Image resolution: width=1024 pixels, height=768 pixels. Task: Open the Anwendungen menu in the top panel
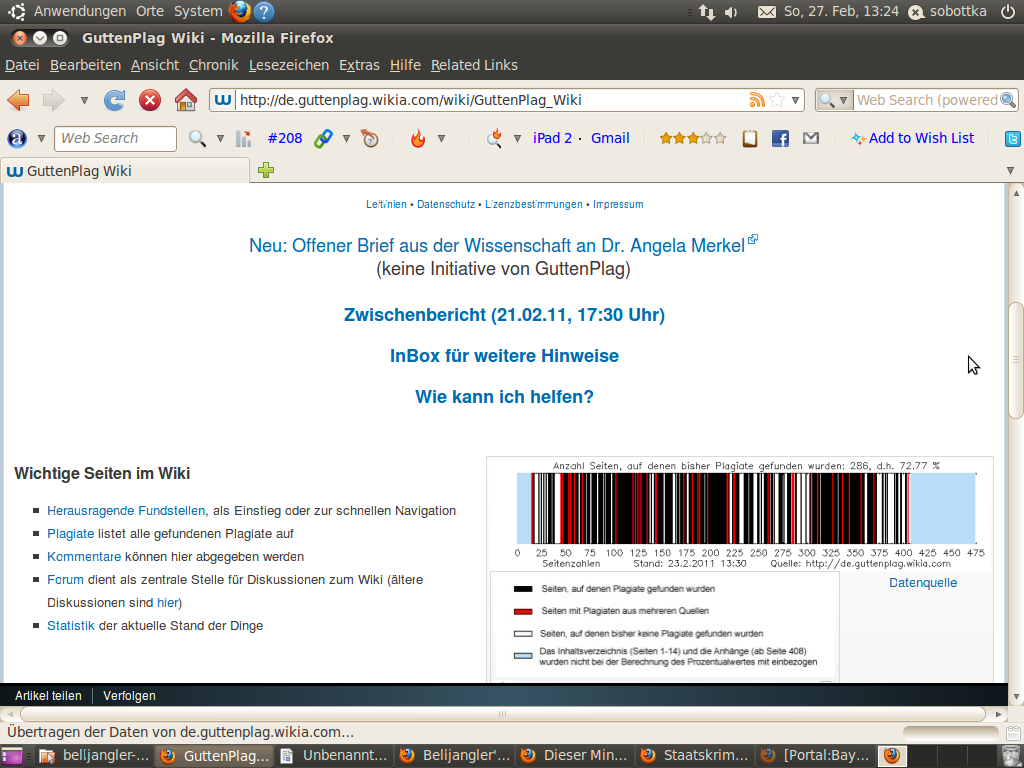click(x=80, y=11)
